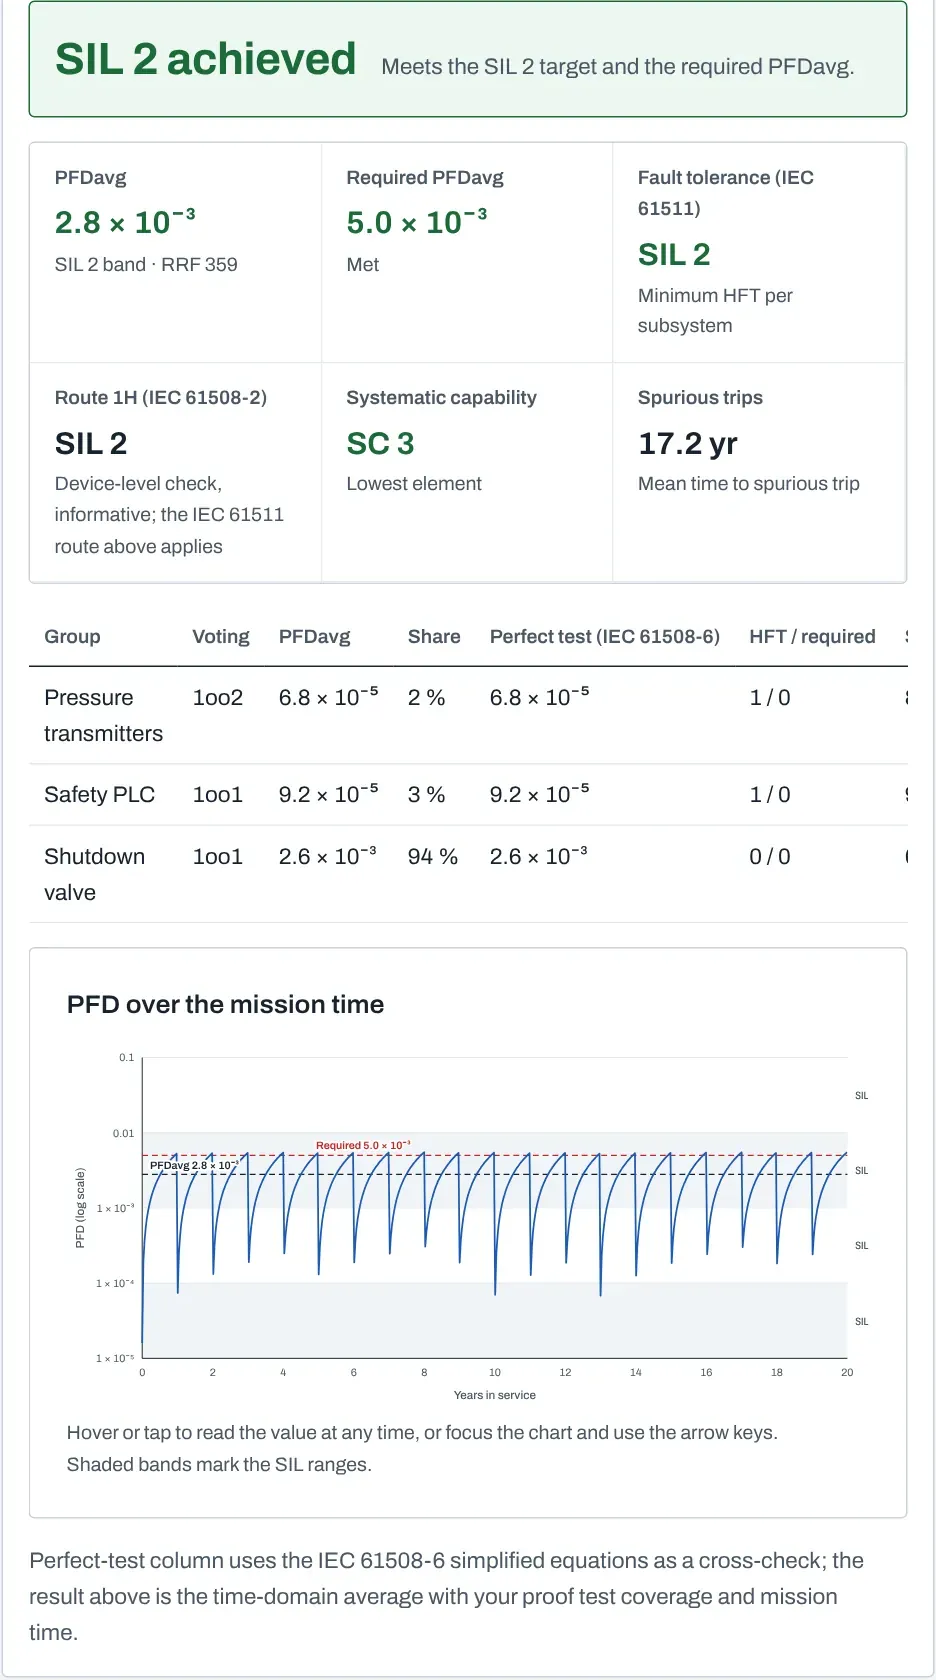Click the "PFD (log scale)" axis title

click(80, 1208)
